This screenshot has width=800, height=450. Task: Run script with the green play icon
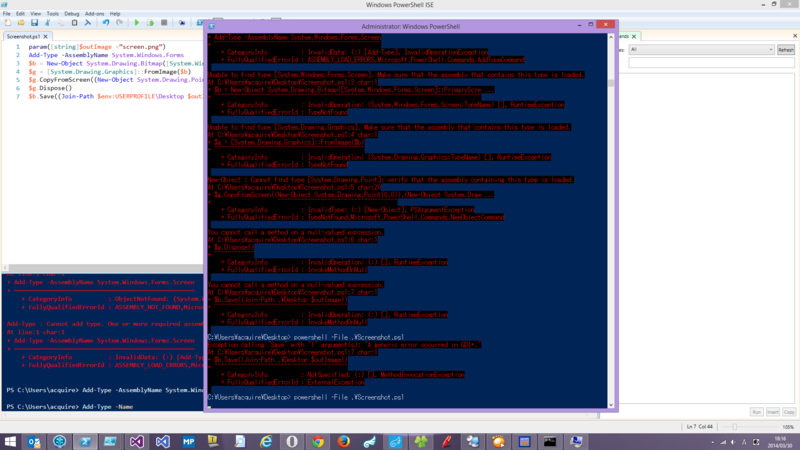tap(137, 22)
